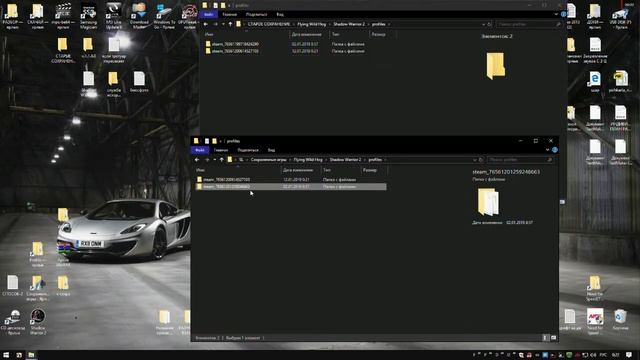Select mpc-be64 shortcut on desktop
The image size is (640, 360).
pos(63,16)
